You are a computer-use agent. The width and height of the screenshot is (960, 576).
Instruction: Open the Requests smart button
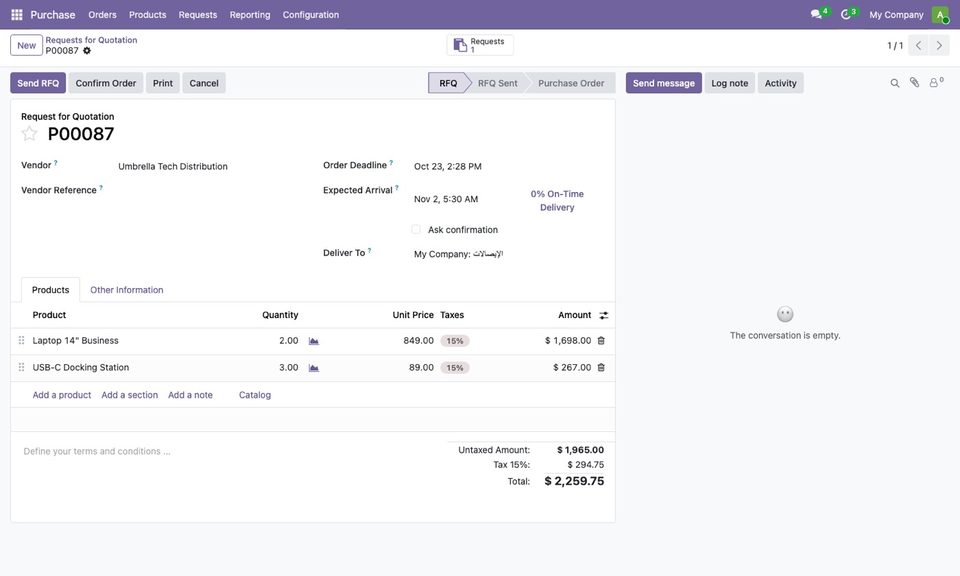click(x=480, y=45)
